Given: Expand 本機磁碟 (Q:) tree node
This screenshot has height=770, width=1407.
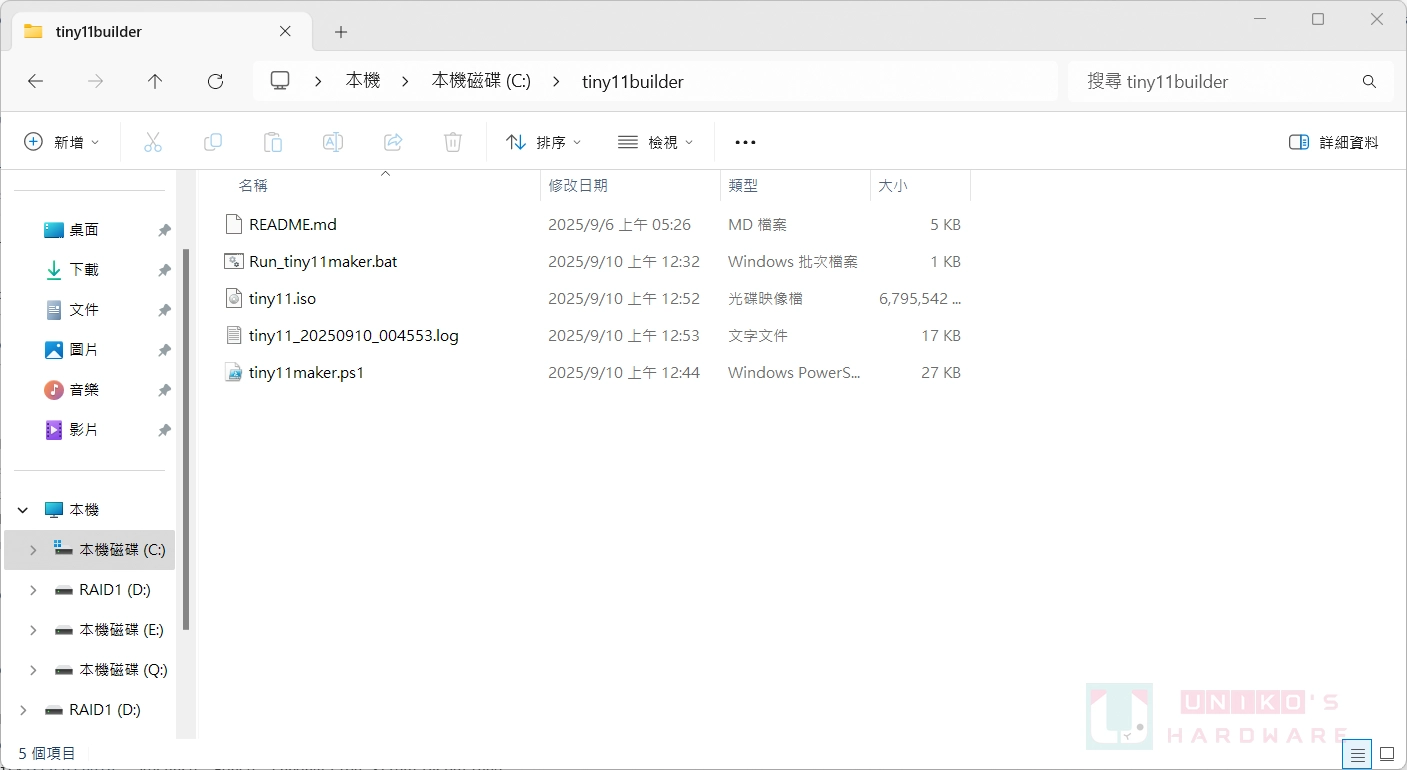Looking at the screenshot, I should [x=33, y=670].
